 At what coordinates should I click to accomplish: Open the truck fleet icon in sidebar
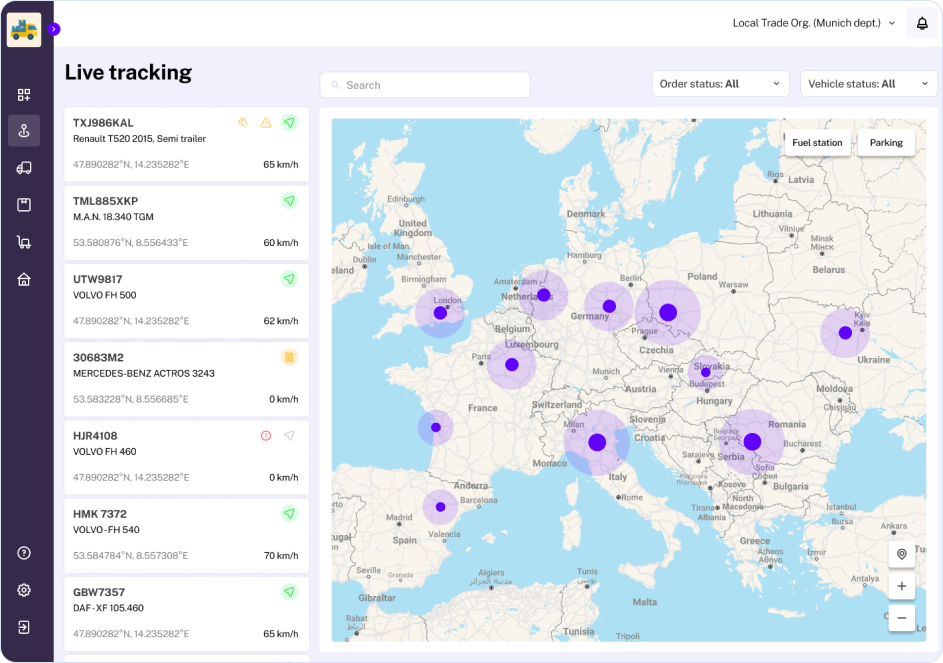click(24, 167)
